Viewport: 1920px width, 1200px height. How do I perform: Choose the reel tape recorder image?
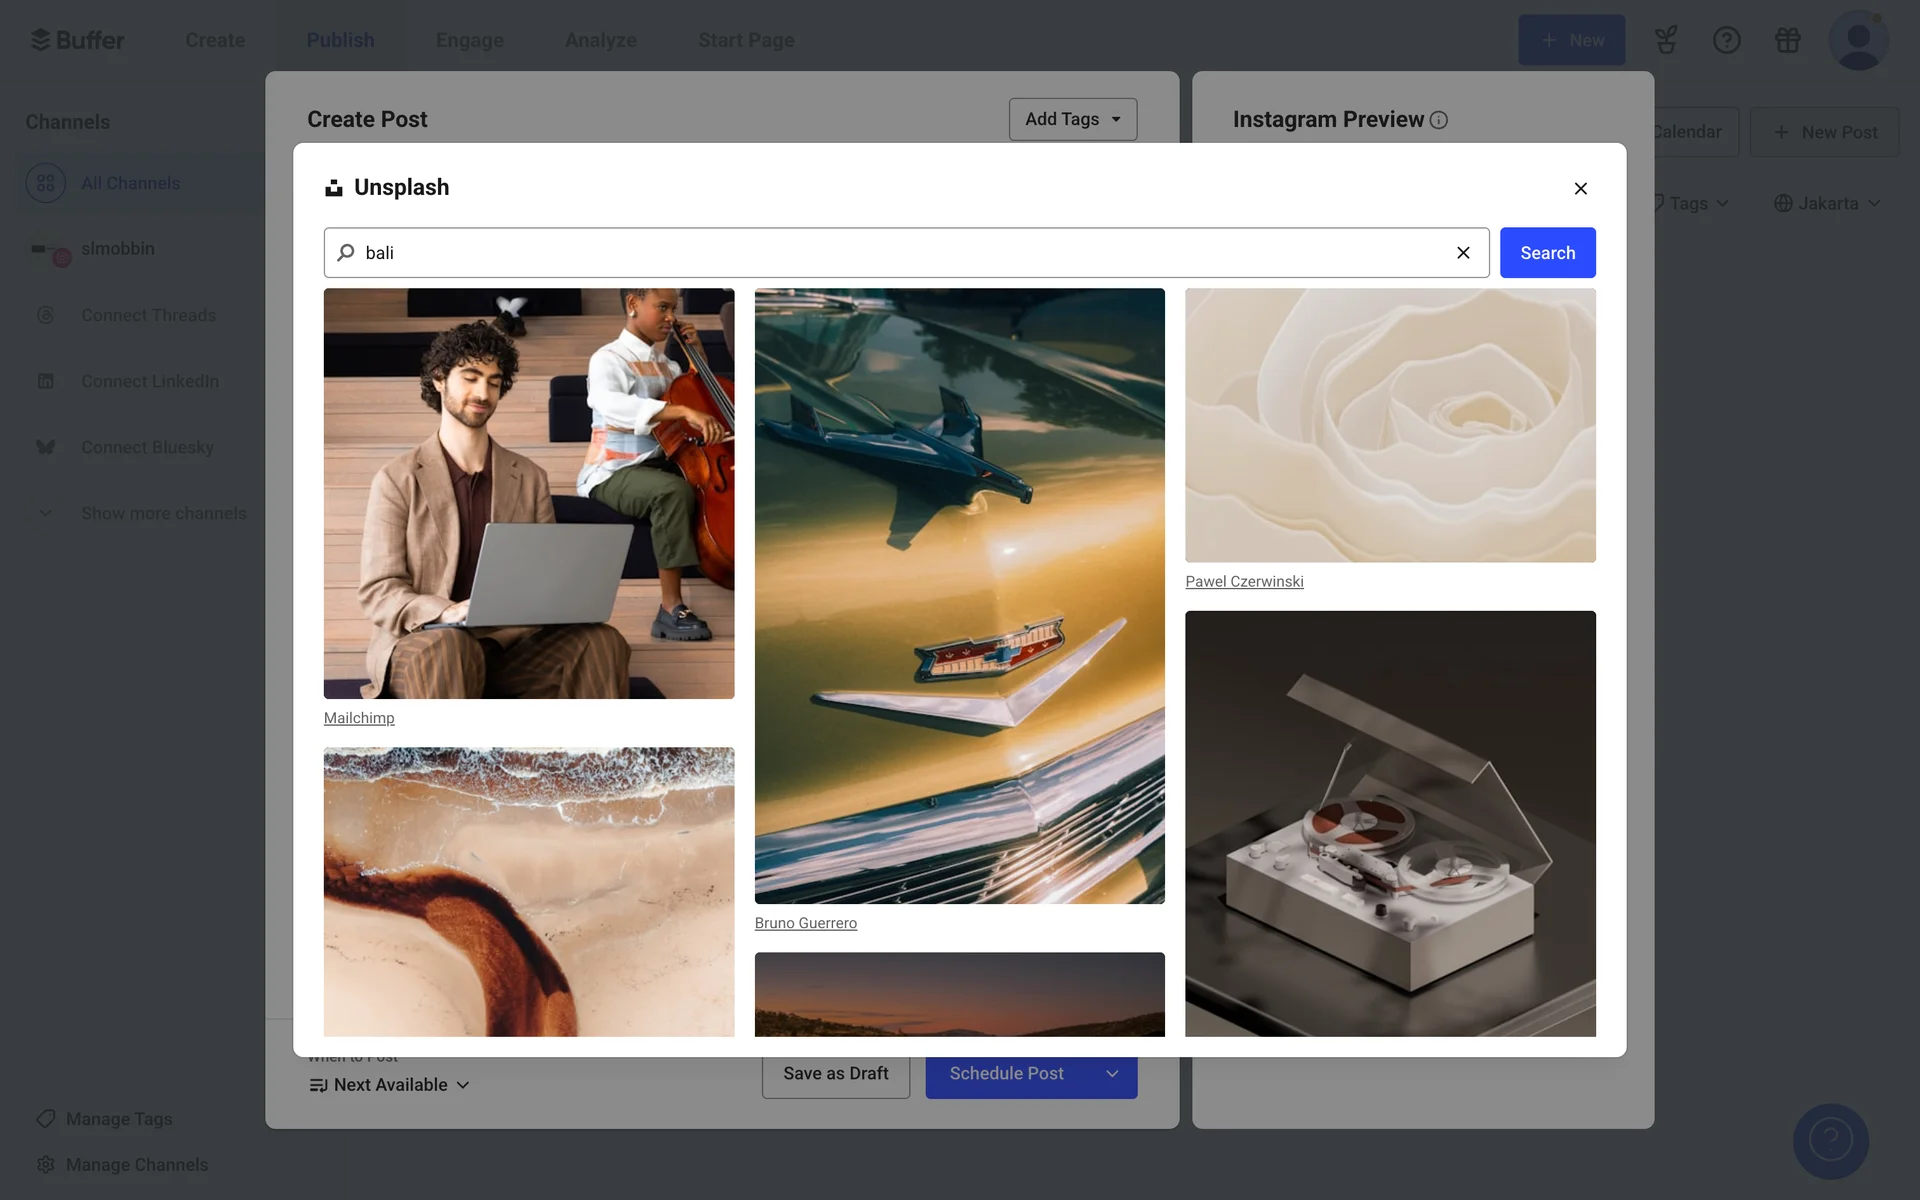[x=1390, y=823]
